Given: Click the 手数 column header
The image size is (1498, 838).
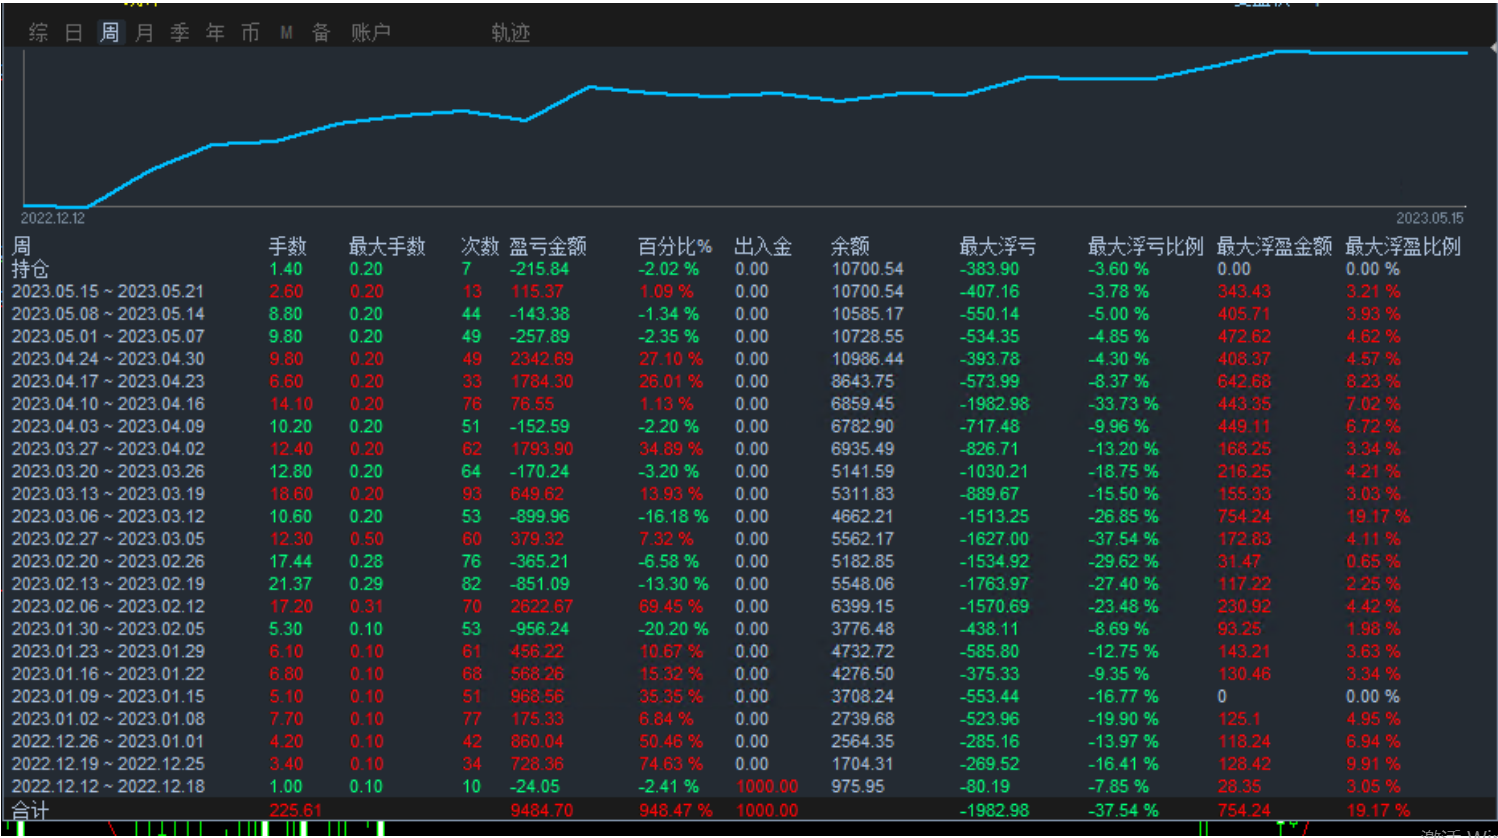Looking at the screenshot, I should 287,246.
